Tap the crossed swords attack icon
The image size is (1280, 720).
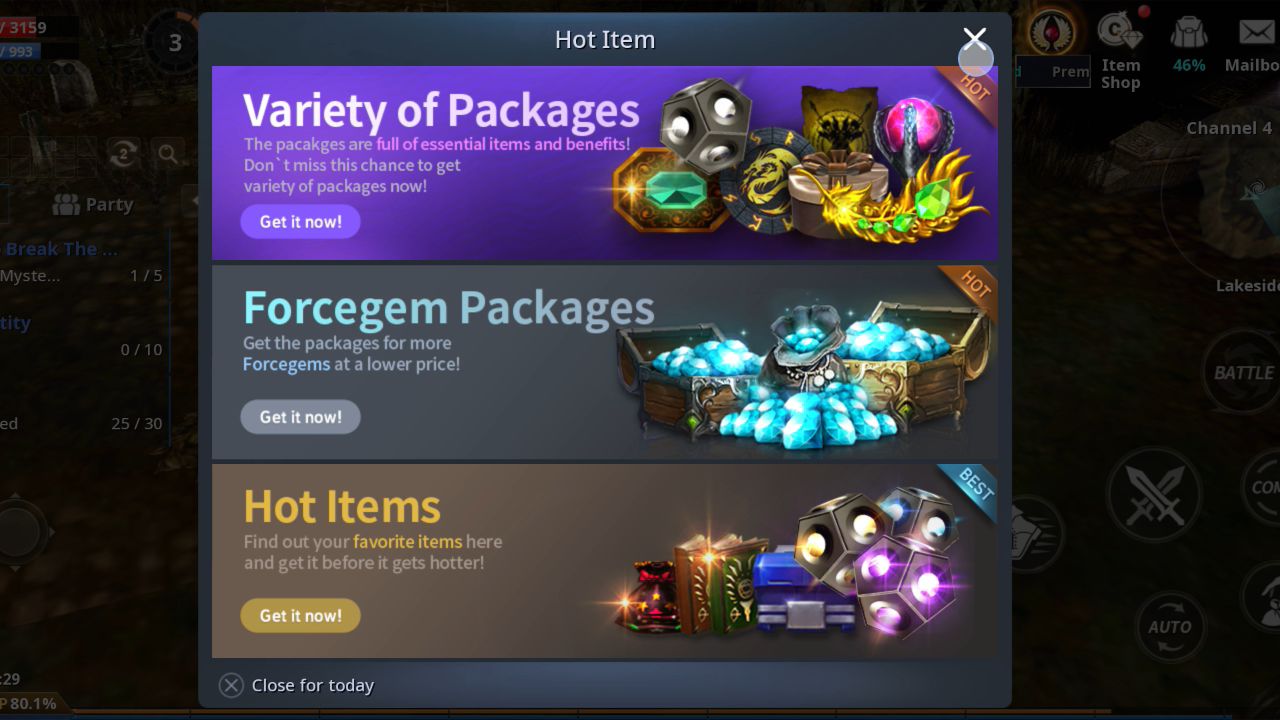(x=1153, y=494)
